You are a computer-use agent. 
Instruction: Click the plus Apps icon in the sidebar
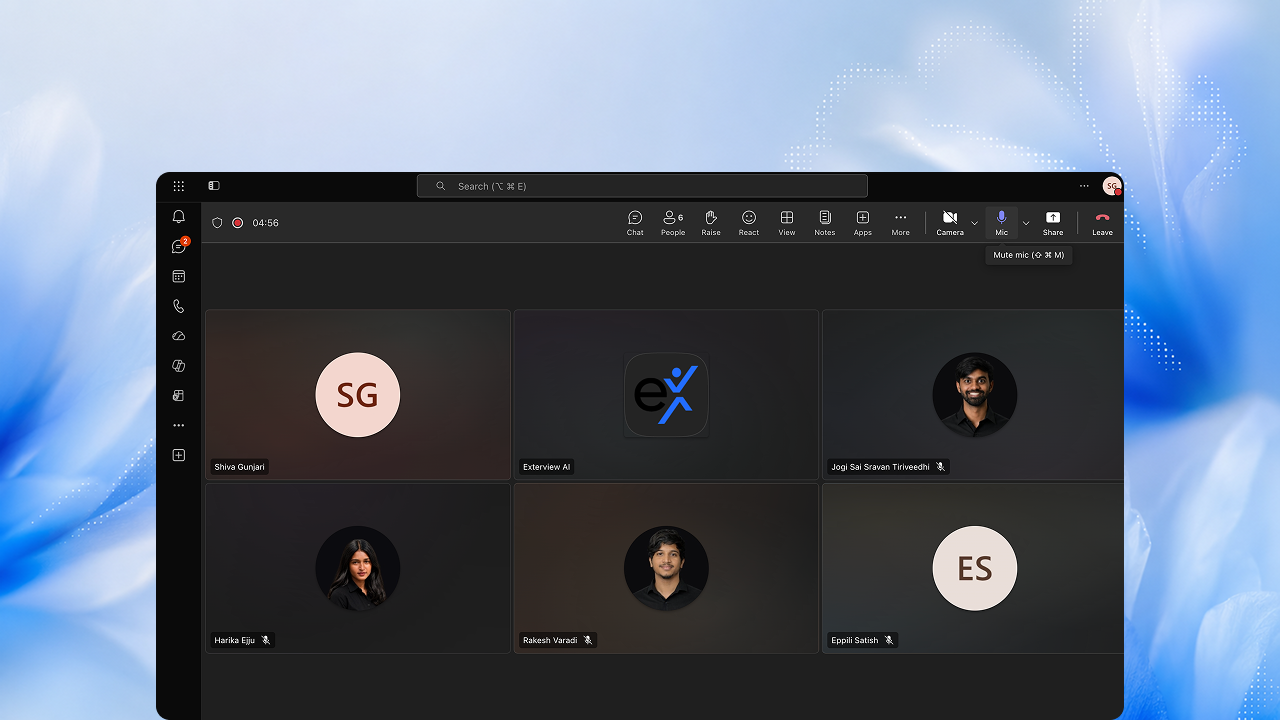[x=179, y=455]
